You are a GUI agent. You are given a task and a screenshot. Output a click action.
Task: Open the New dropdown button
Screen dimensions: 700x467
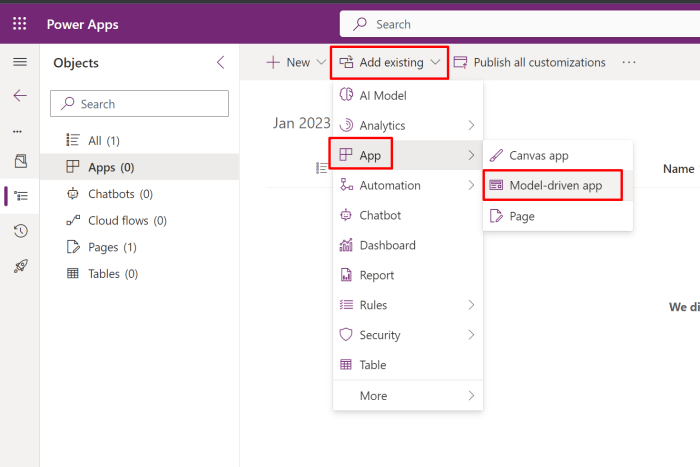point(296,63)
